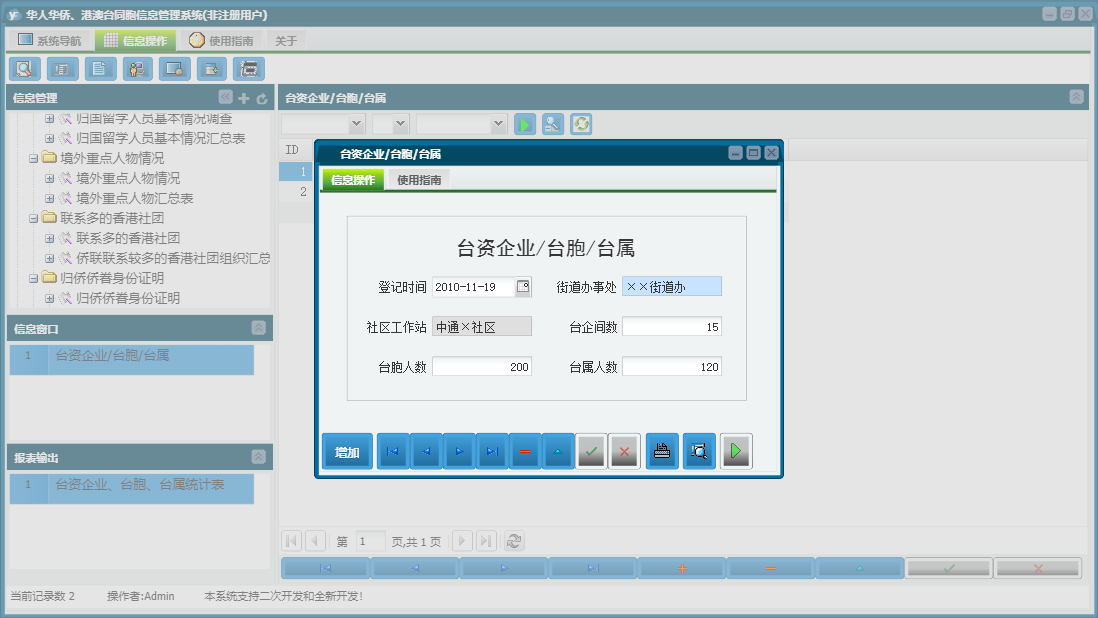Collapse the 境外重点人物情况 folder node
Image resolution: width=1098 pixels, height=618 pixels.
tap(33, 158)
